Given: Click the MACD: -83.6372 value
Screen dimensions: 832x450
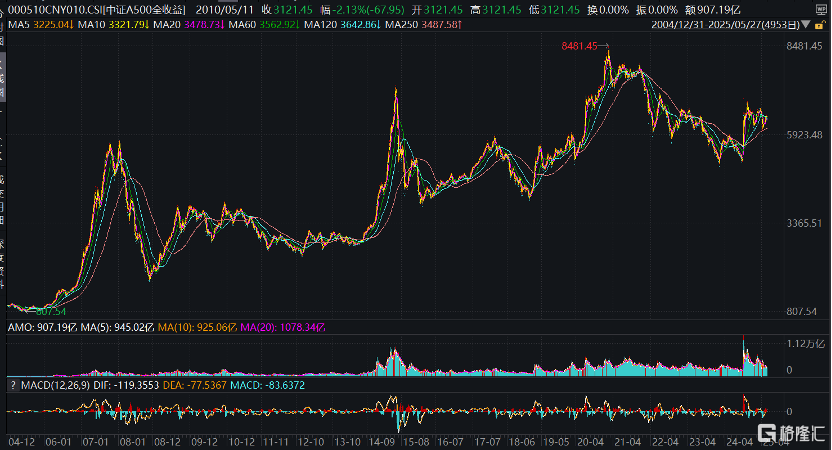Looking at the screenshot, I should coord(267,385).
